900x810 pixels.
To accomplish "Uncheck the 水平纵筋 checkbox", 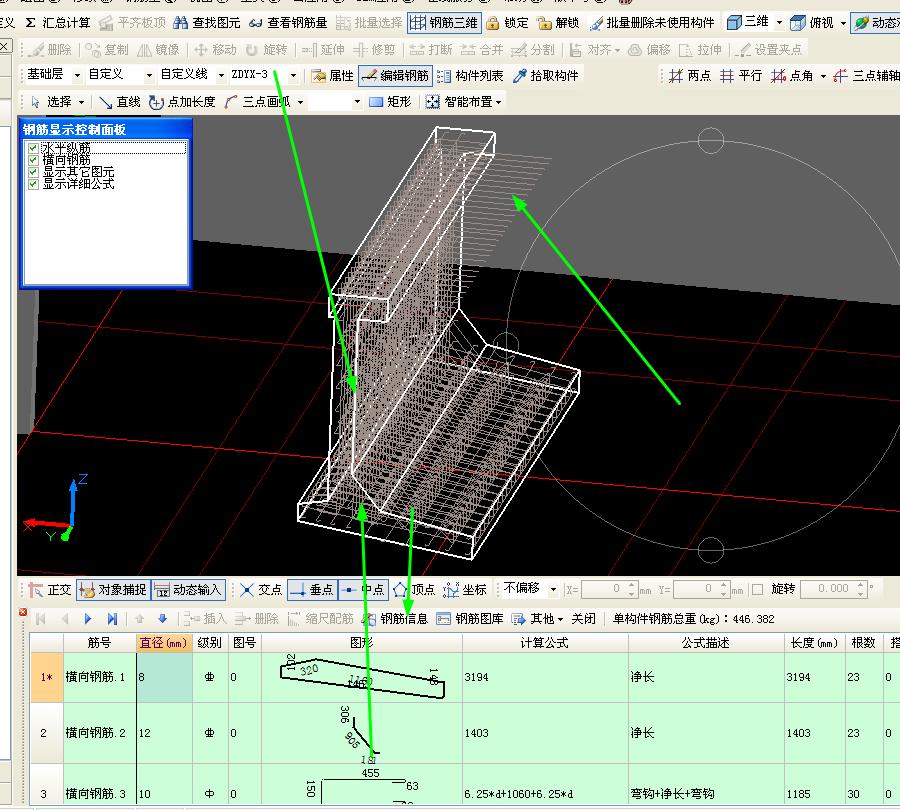I will 34,147.
